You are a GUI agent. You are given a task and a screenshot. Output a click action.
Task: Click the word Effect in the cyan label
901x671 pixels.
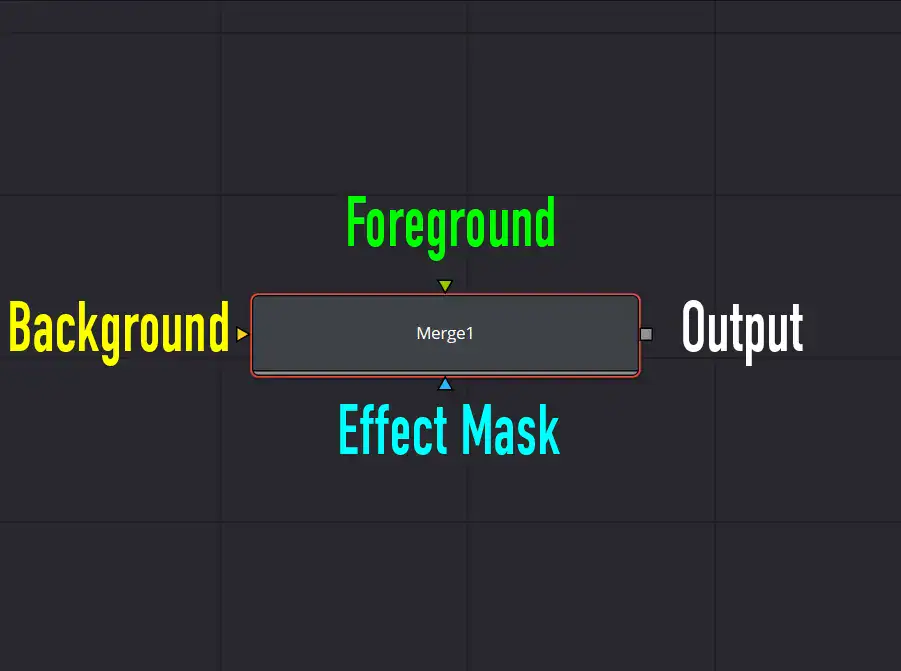[x=393, y=430]
